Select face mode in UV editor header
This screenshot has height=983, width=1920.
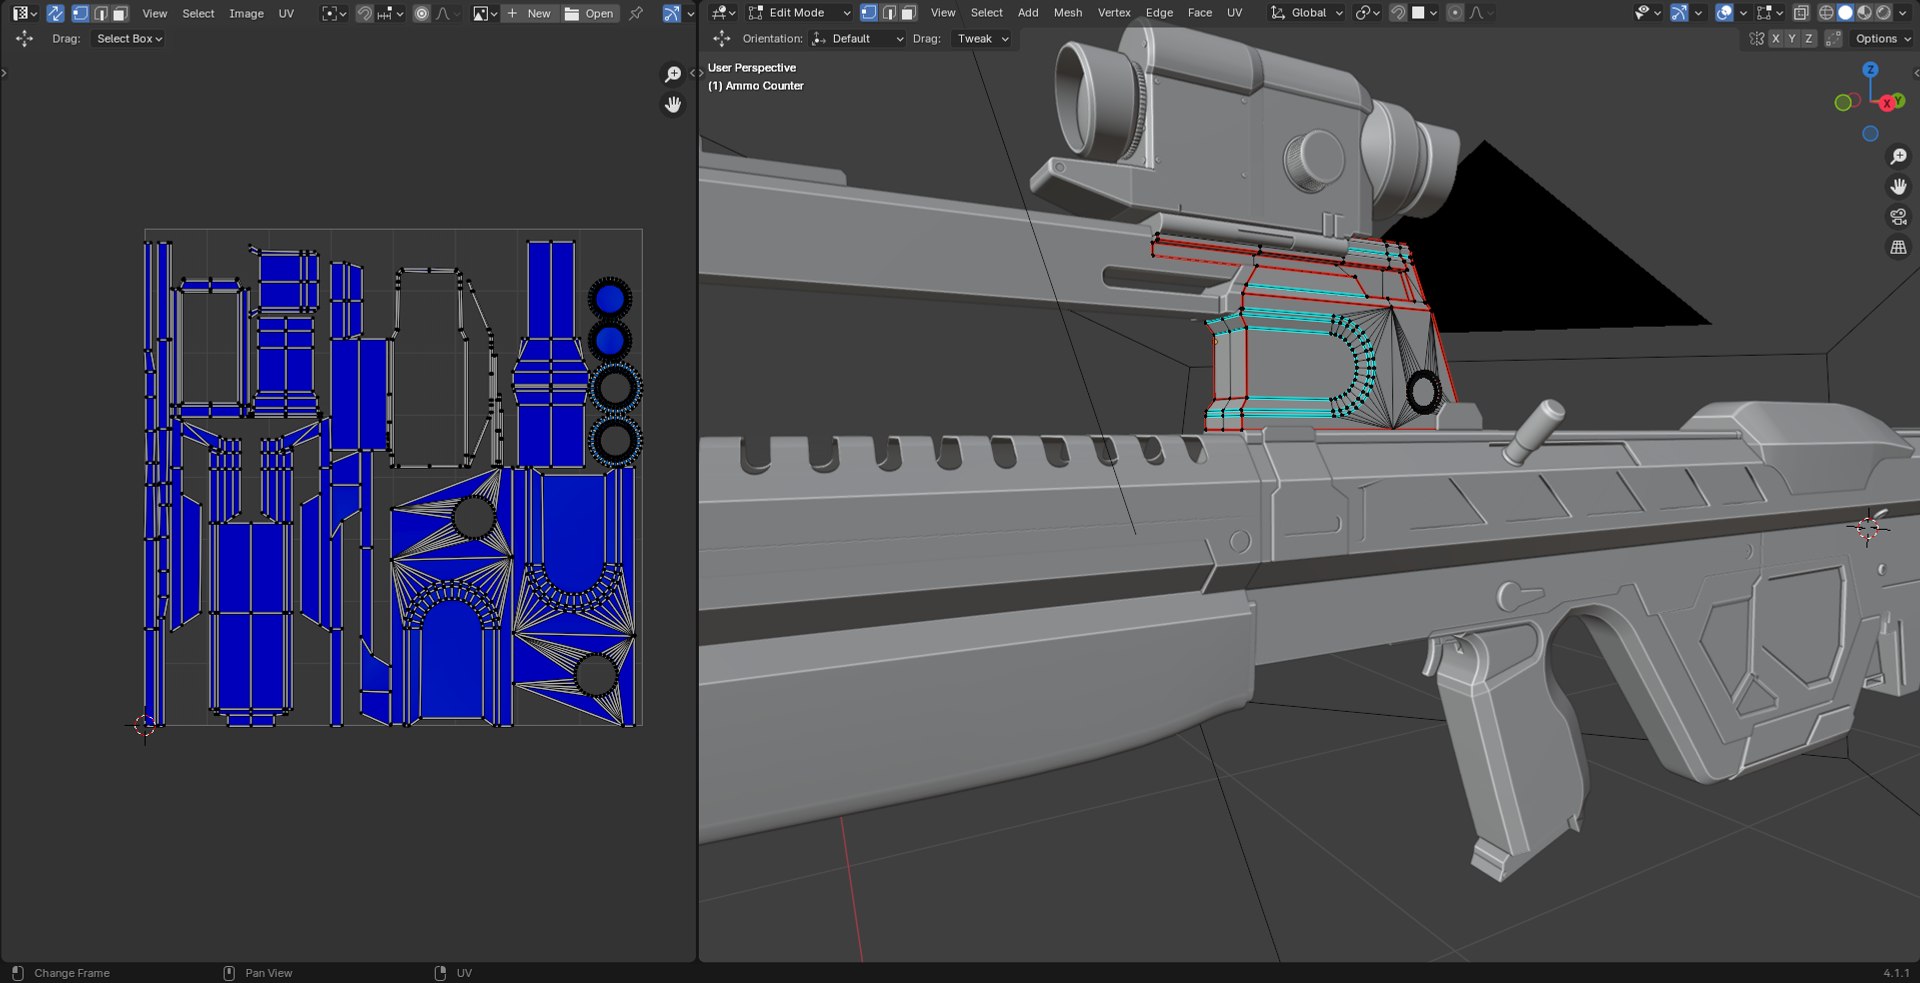pos(120,13)
